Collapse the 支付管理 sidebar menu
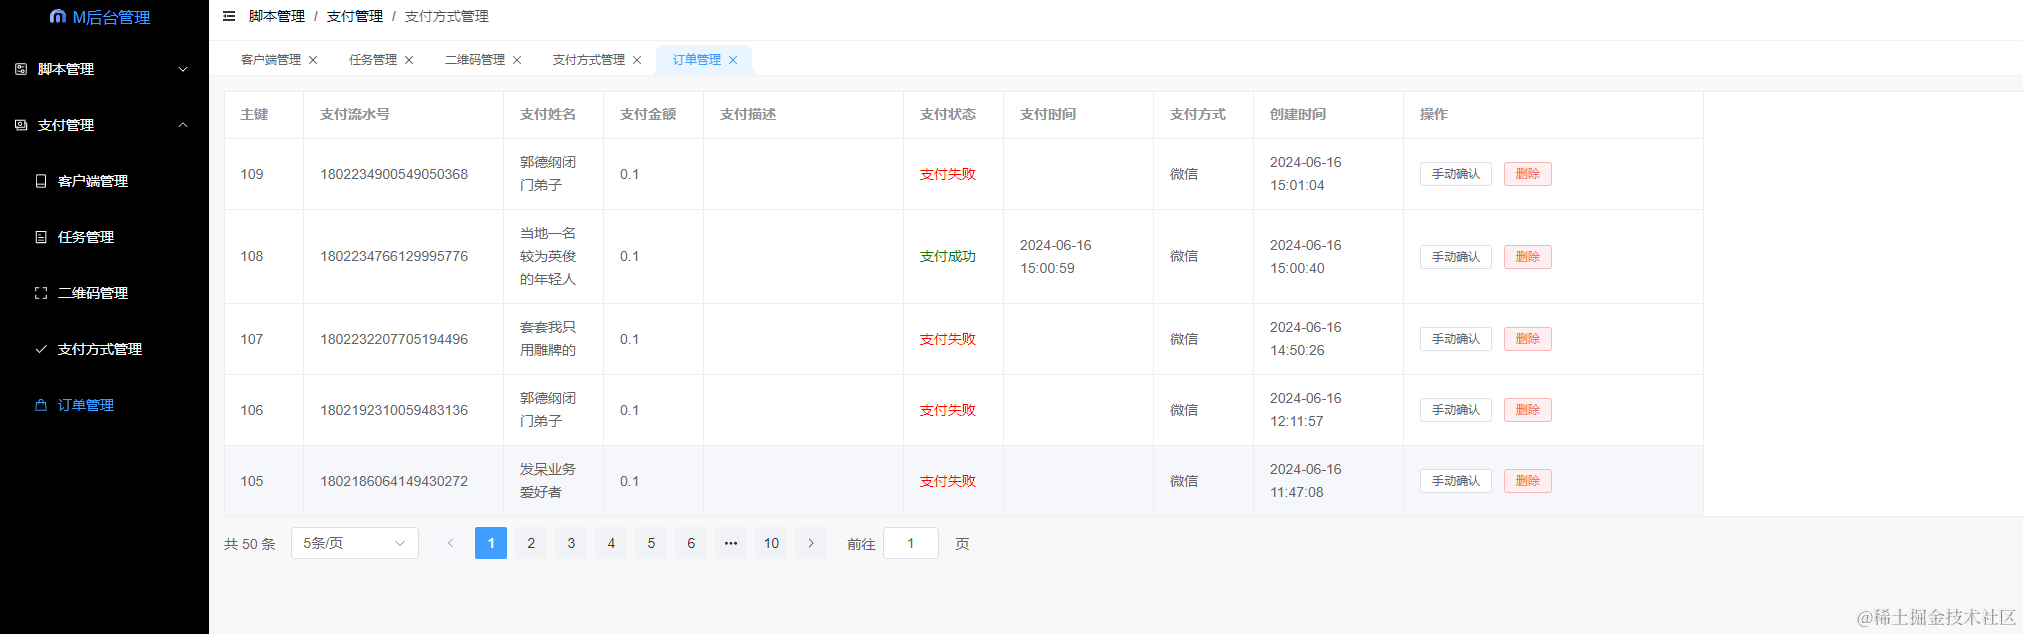Viewport: 2023px width, 634px height. pos(104,125)
